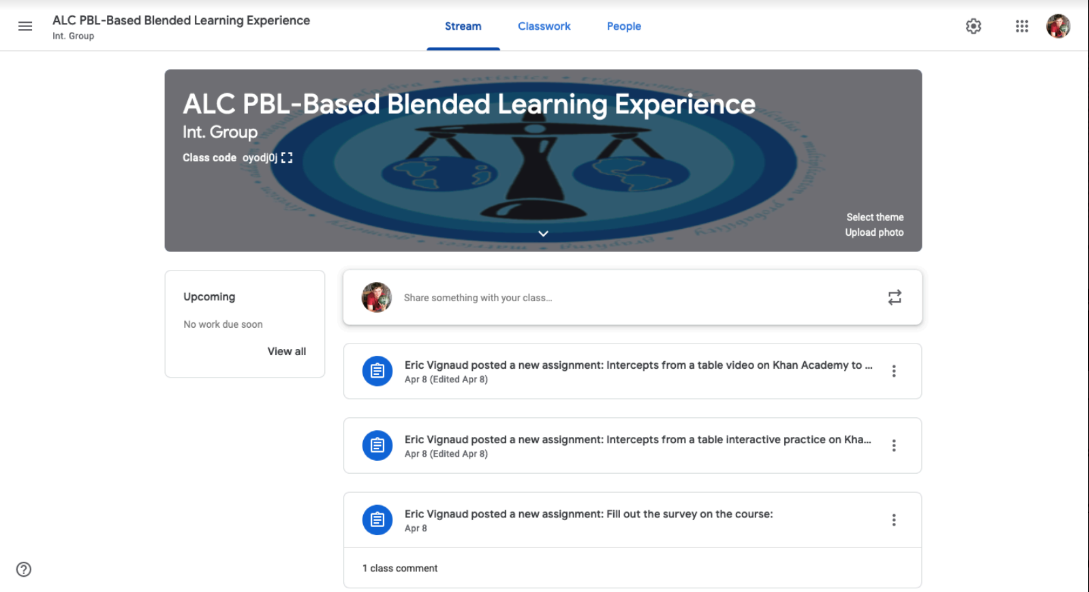
Task: Open options for survey assignment post
Action: [x=894, y=520]
